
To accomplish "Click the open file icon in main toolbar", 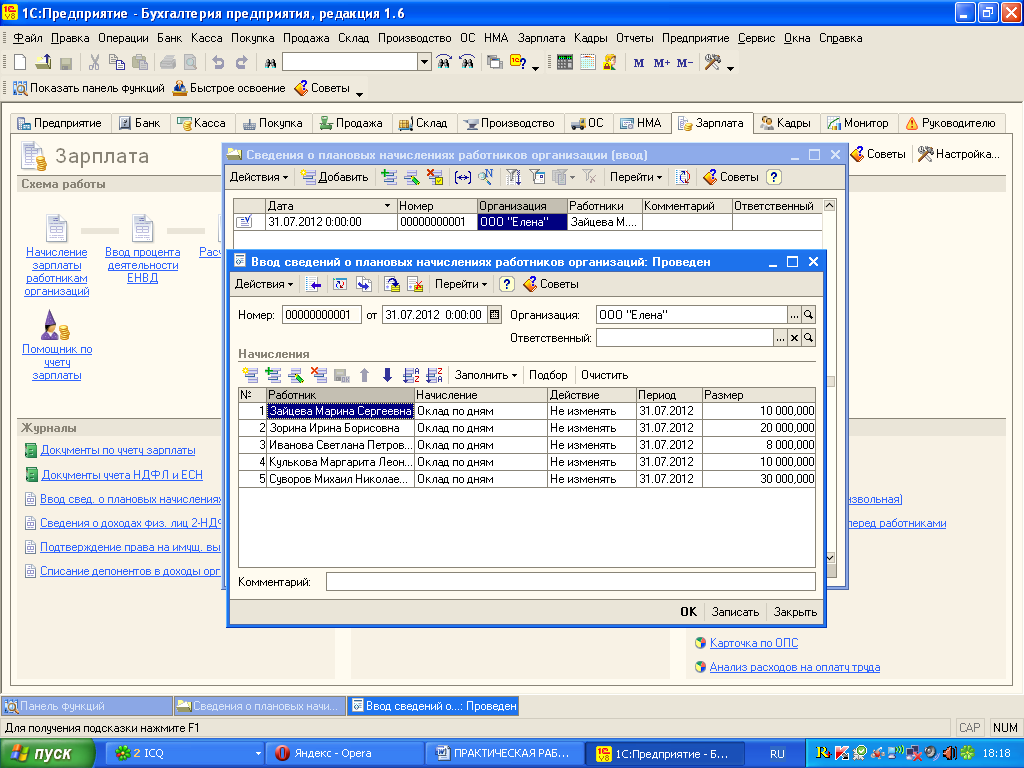I will pos(43,63).
